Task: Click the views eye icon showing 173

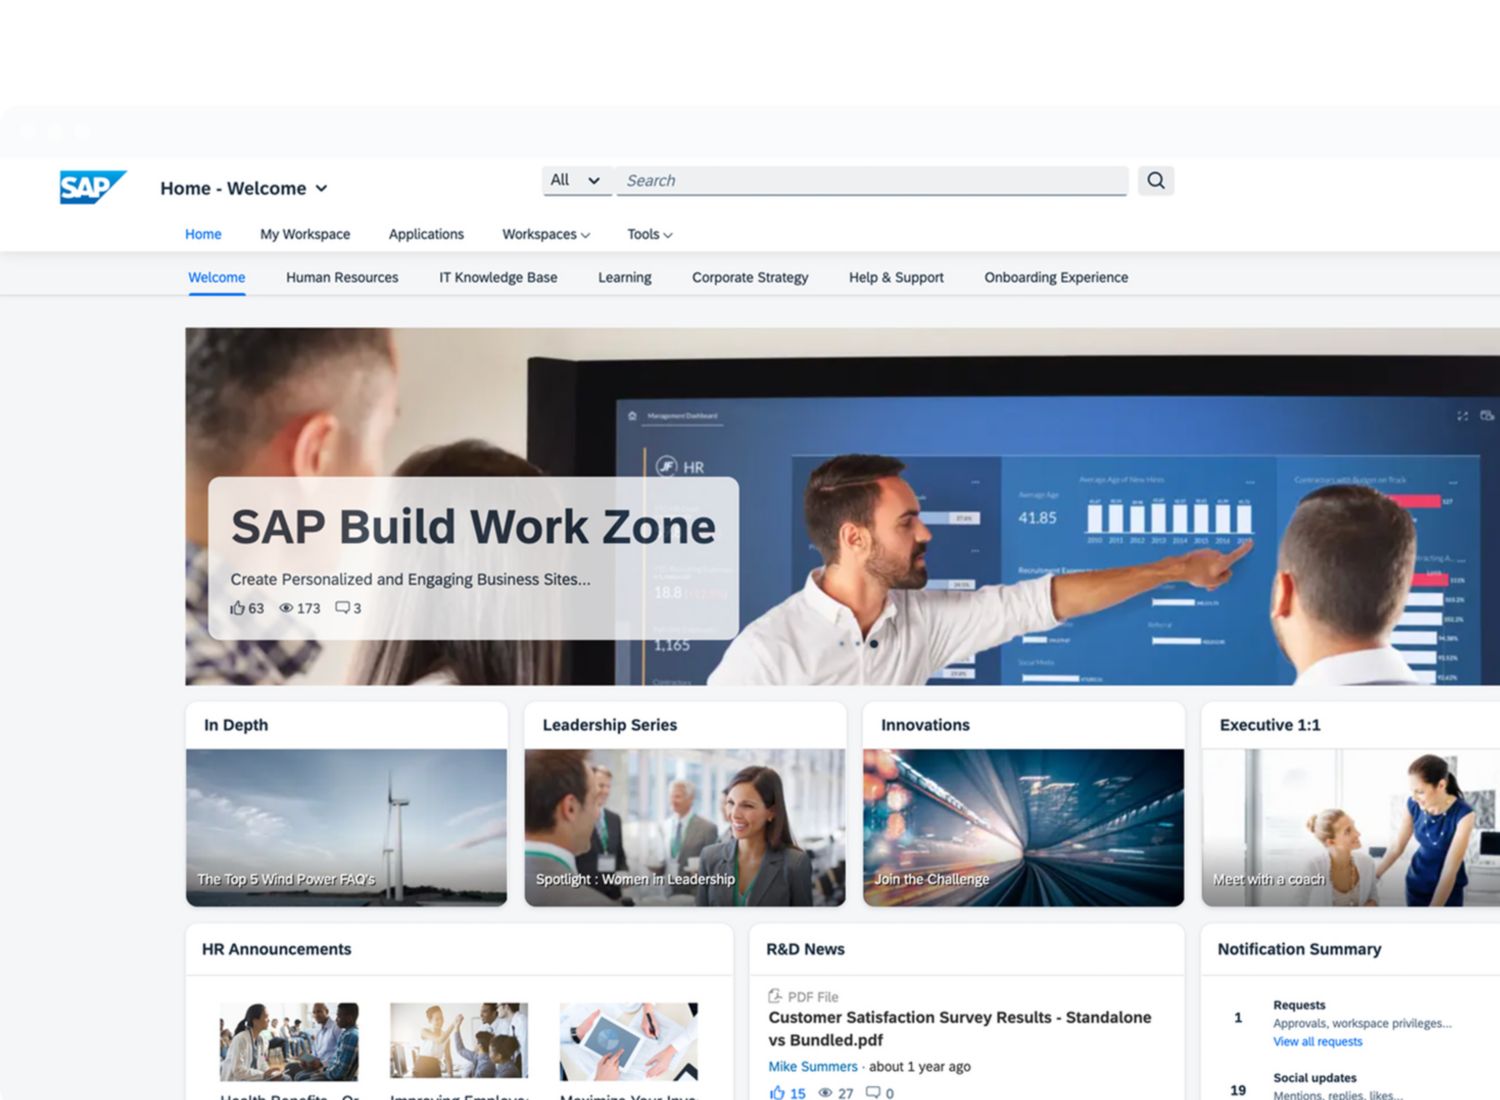Action: (286, 608)
